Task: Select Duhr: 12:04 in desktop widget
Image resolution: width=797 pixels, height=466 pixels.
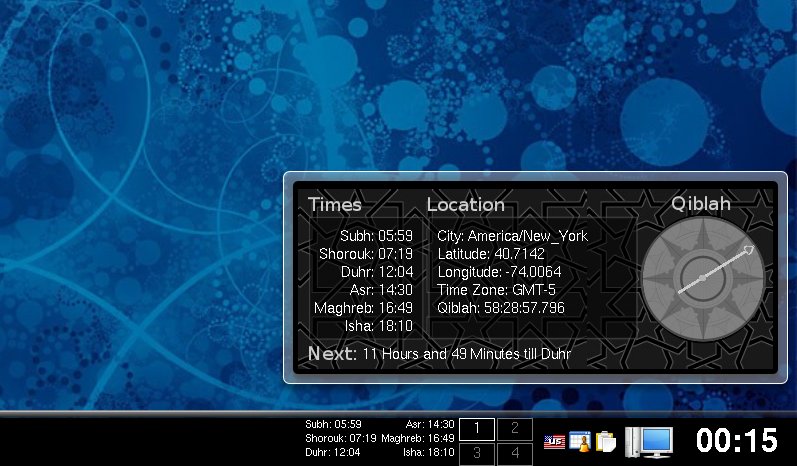Action: [377, 272]
